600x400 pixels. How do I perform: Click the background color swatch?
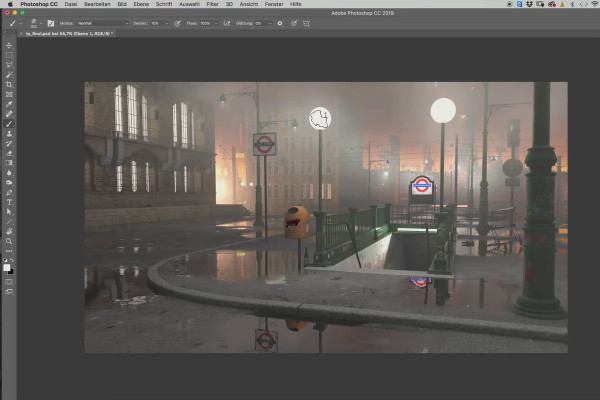[11, 272]
